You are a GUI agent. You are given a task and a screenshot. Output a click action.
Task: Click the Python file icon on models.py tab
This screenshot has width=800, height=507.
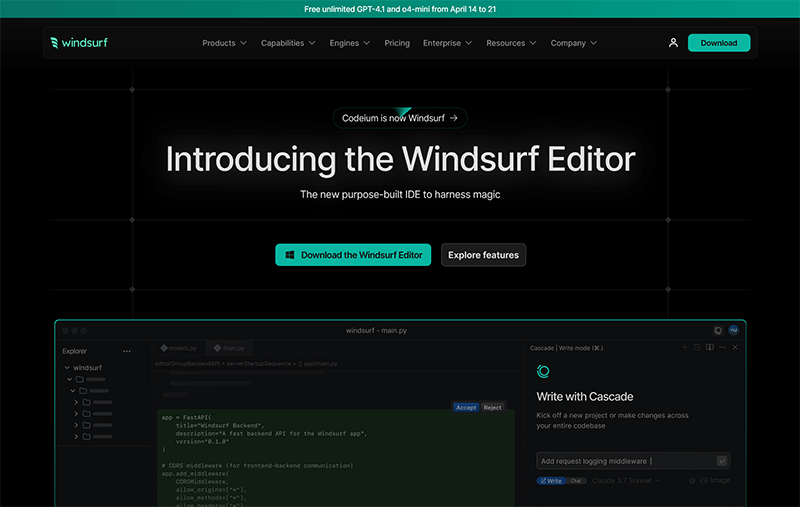[164, 348]
